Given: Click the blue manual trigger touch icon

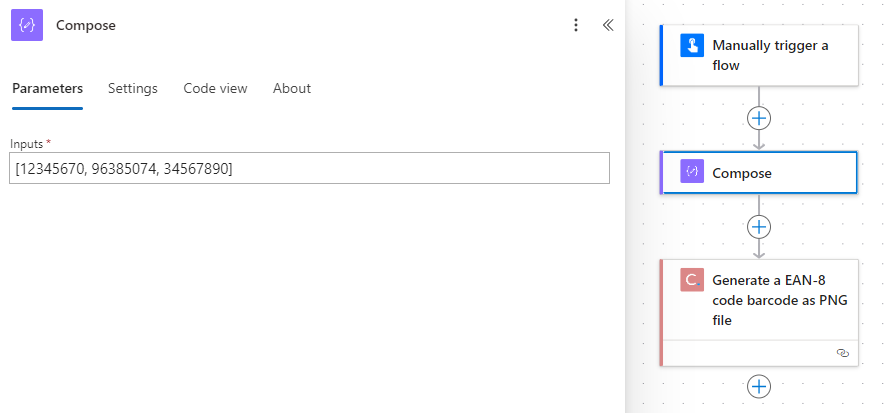Looking at the screenshot, I should tap(692, 46).
